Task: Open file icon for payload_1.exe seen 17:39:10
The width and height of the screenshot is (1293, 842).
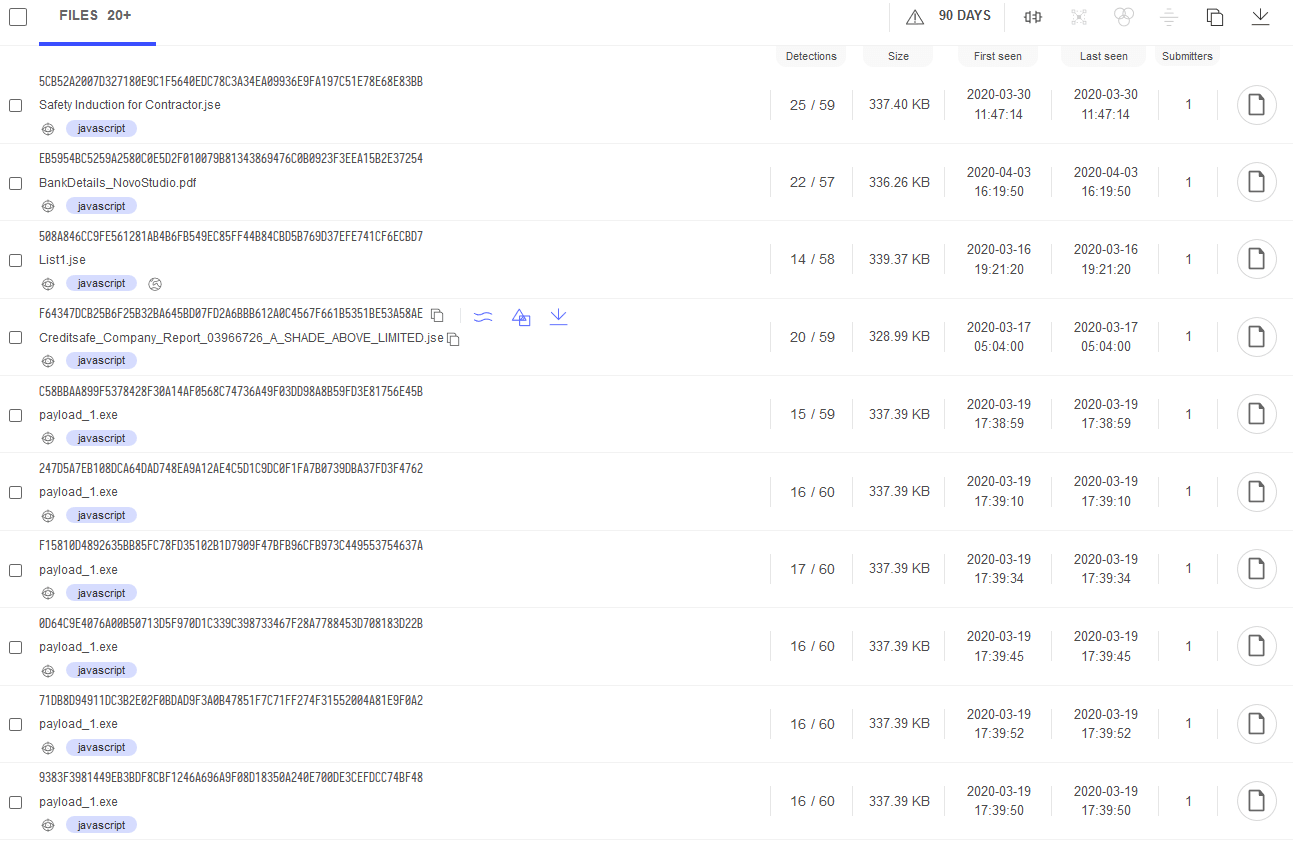Action: click(1257, 491)
